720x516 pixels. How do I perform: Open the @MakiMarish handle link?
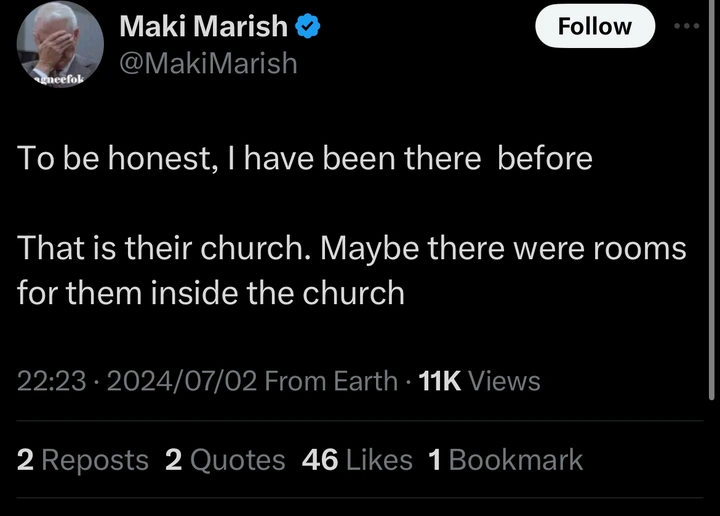pyautogui.click(x=208, y=63)
